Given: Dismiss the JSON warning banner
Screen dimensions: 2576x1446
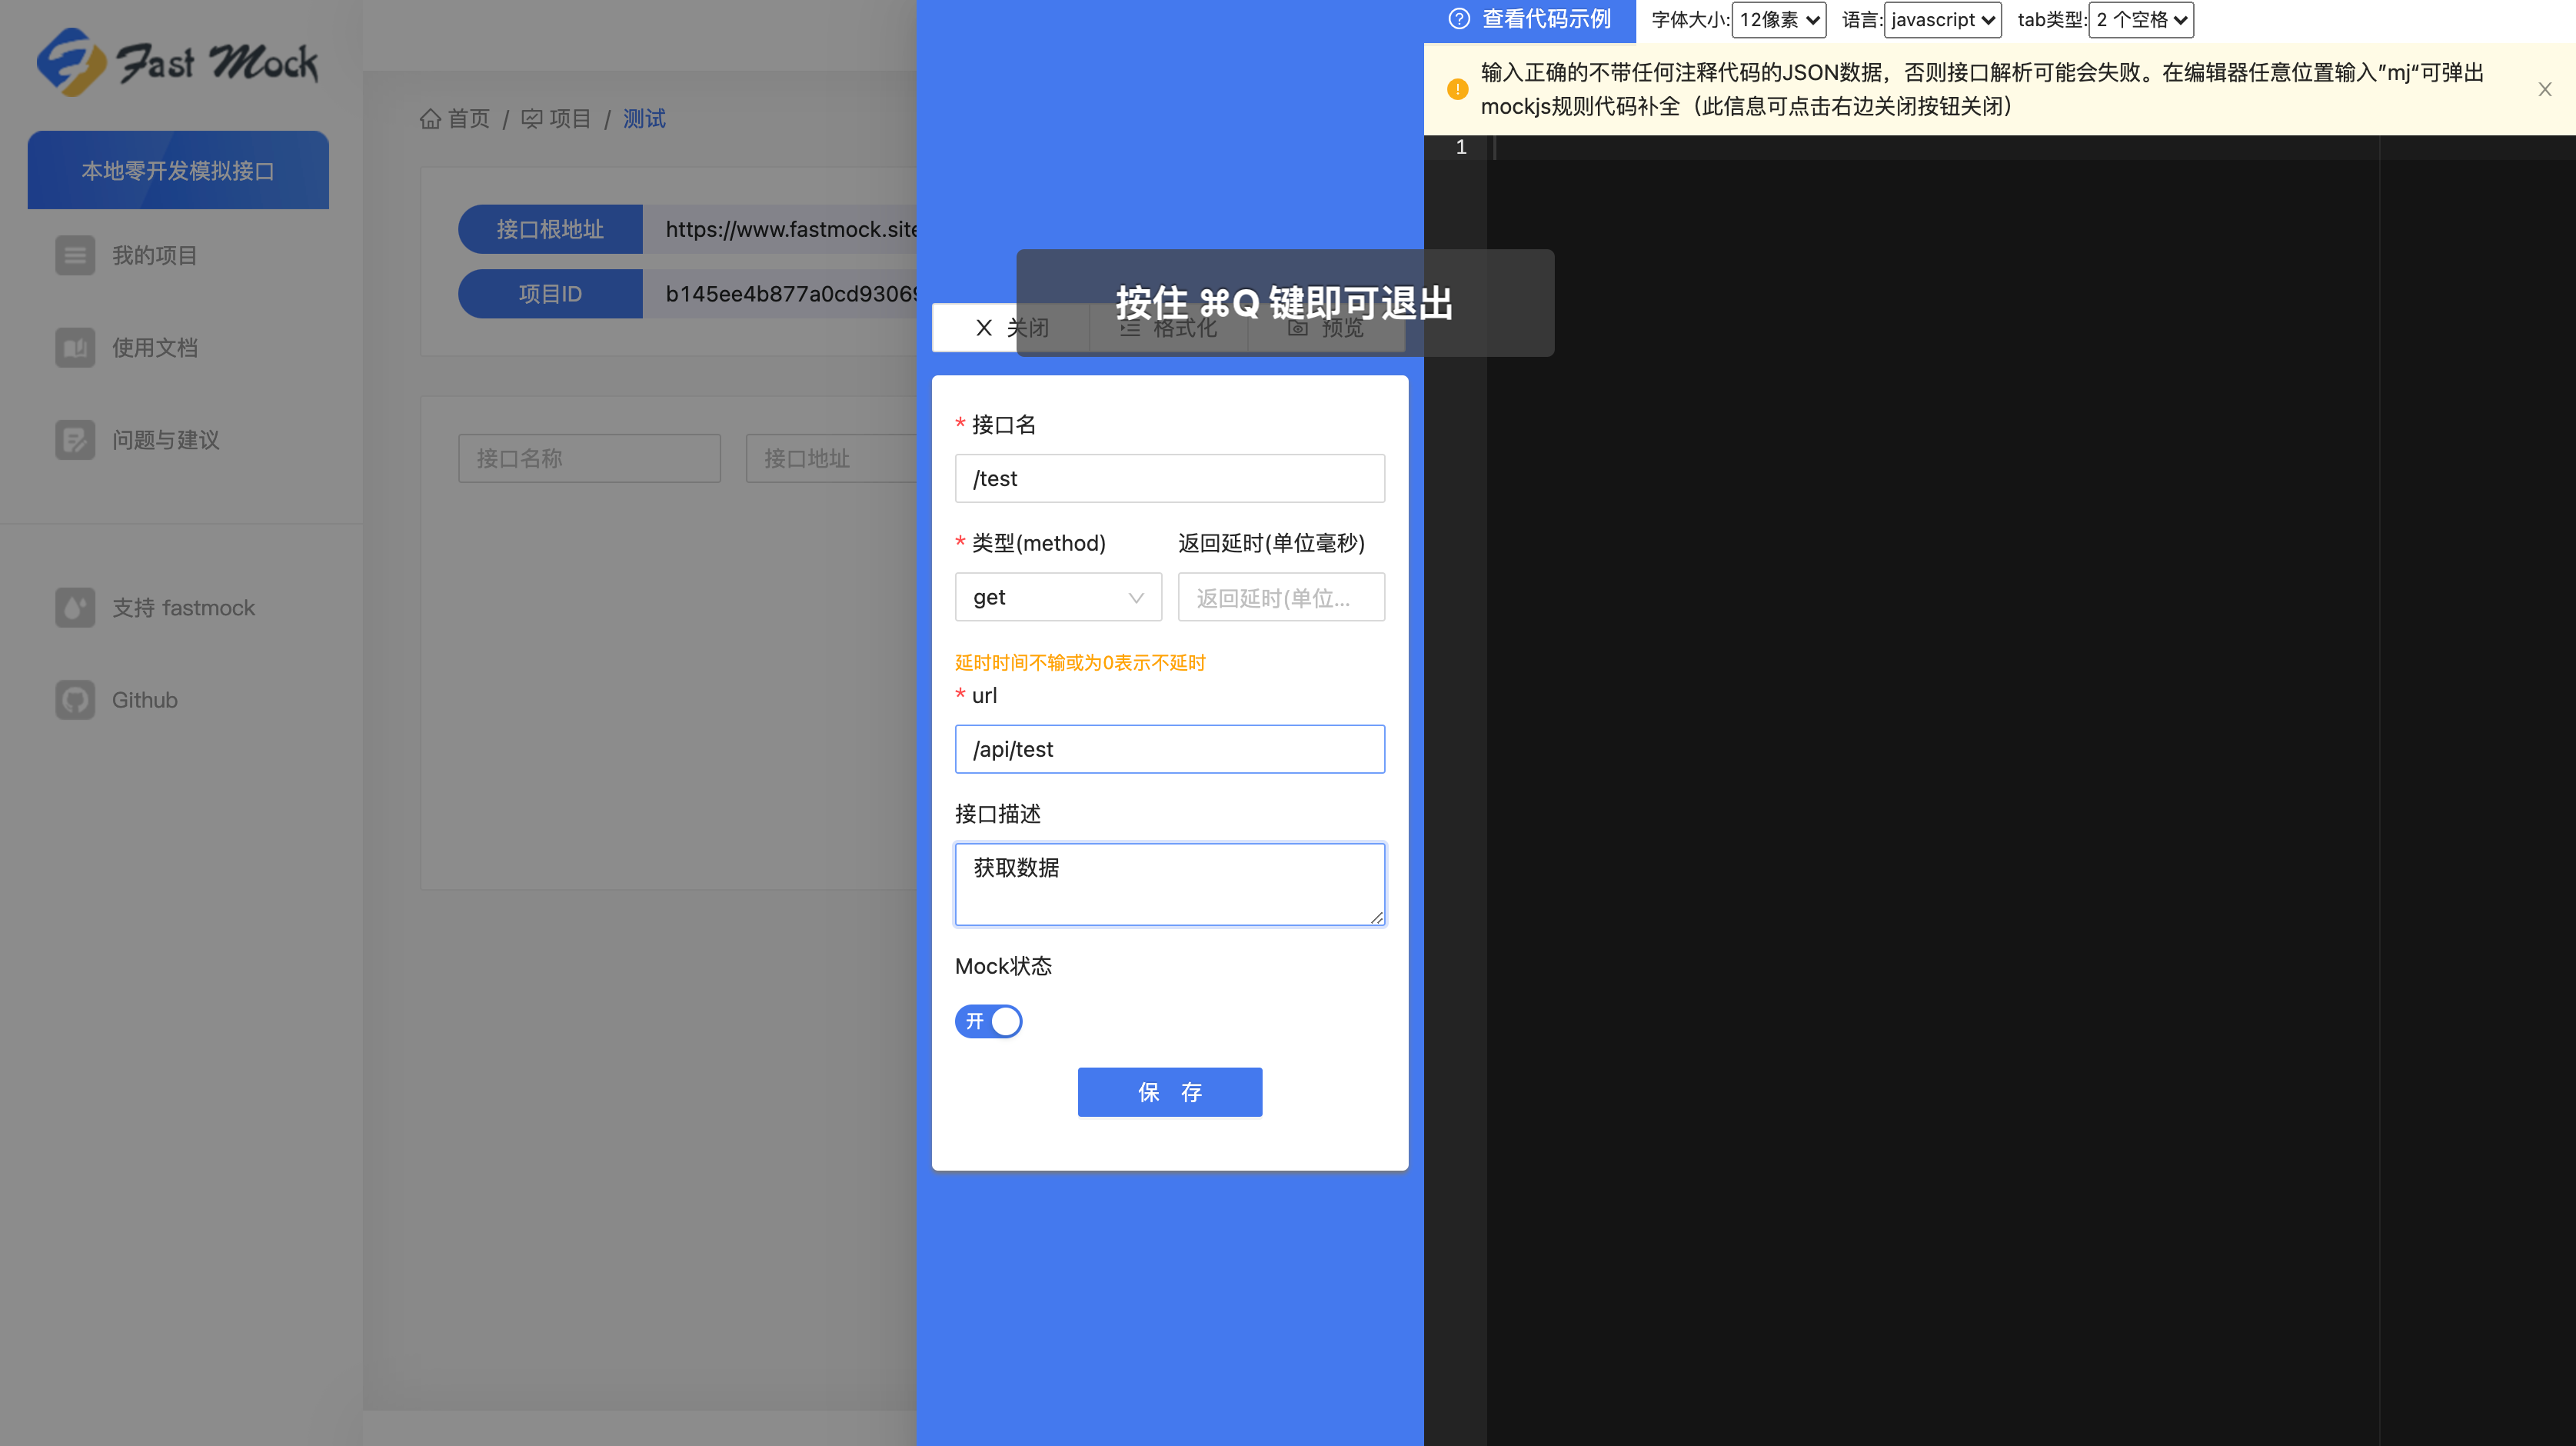Looking at the screenshot, I should [x=2544, y=89].
